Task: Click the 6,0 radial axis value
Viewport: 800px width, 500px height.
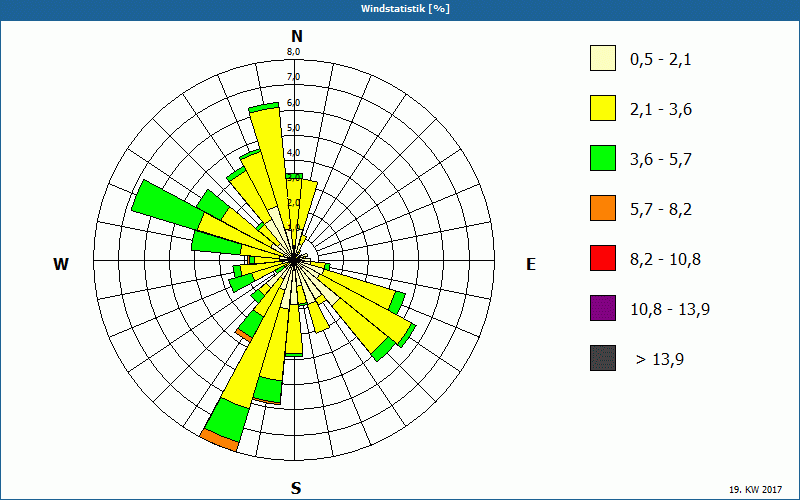Action: click(293, 103)
